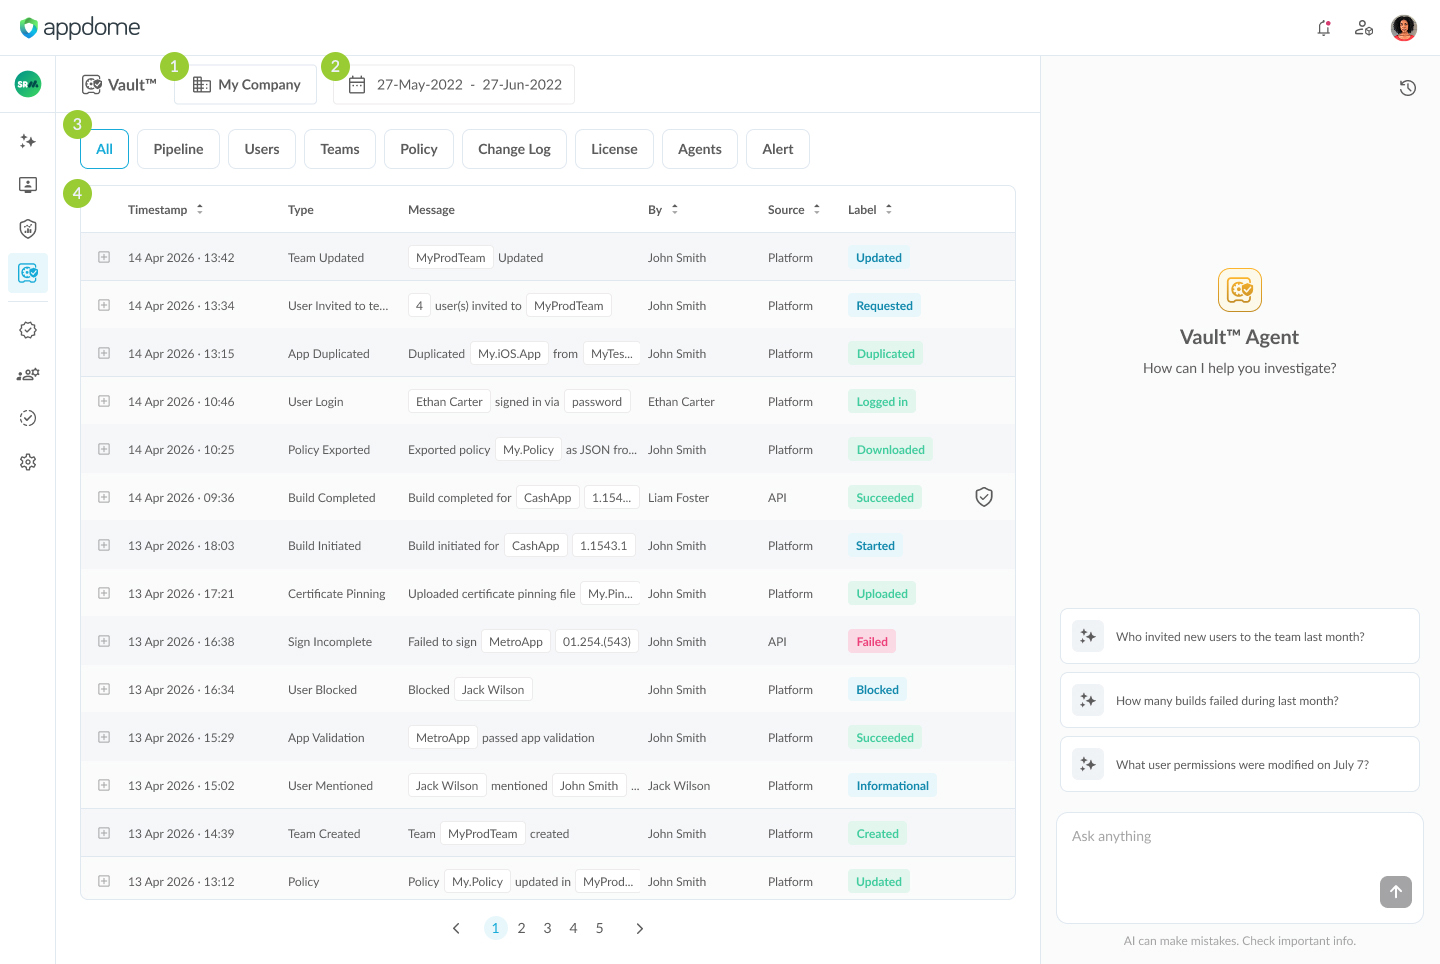Expand the App Duplicated row
Screen dimensions: 1440x964
(x=104, y=353)
